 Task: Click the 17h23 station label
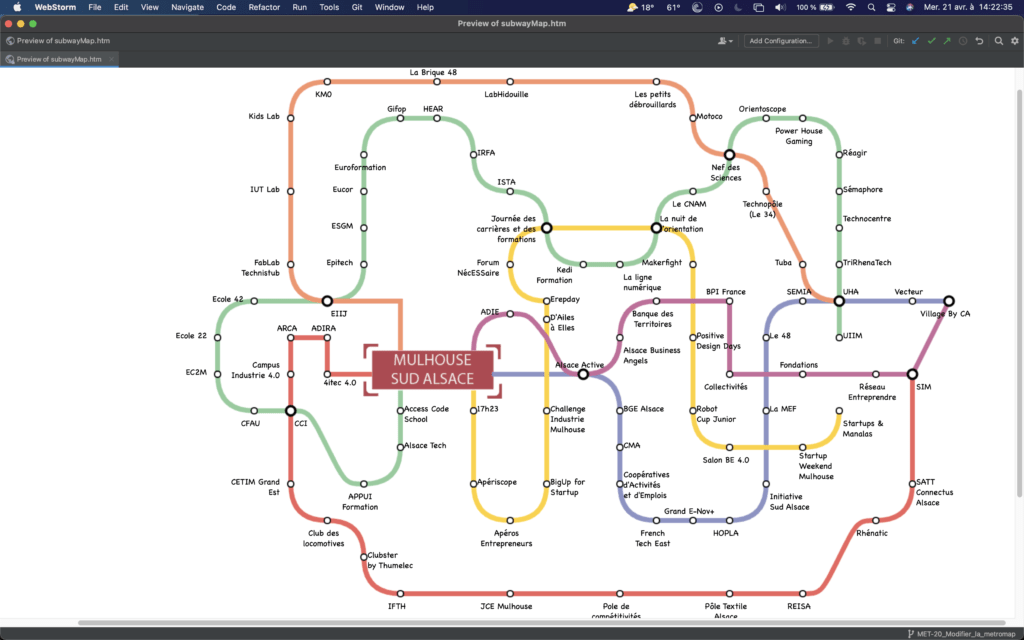tap(487, 409)
